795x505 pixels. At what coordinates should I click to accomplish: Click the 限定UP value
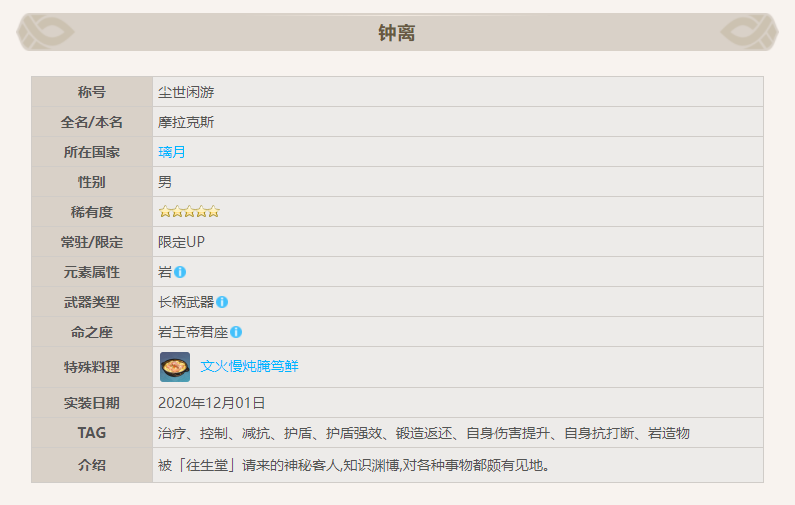182,242
